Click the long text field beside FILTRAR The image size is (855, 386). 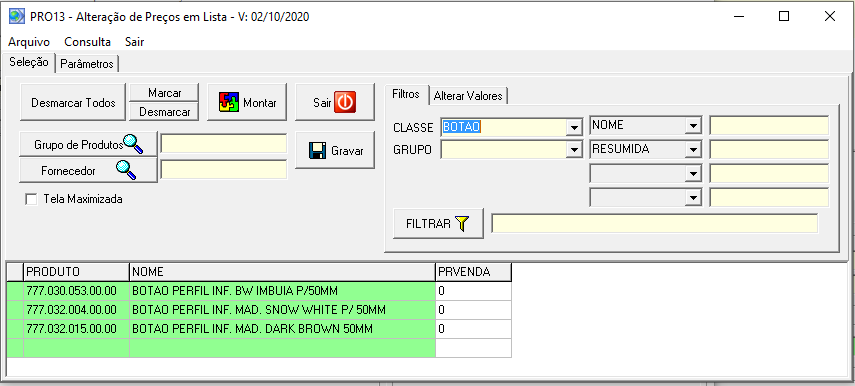654,224
